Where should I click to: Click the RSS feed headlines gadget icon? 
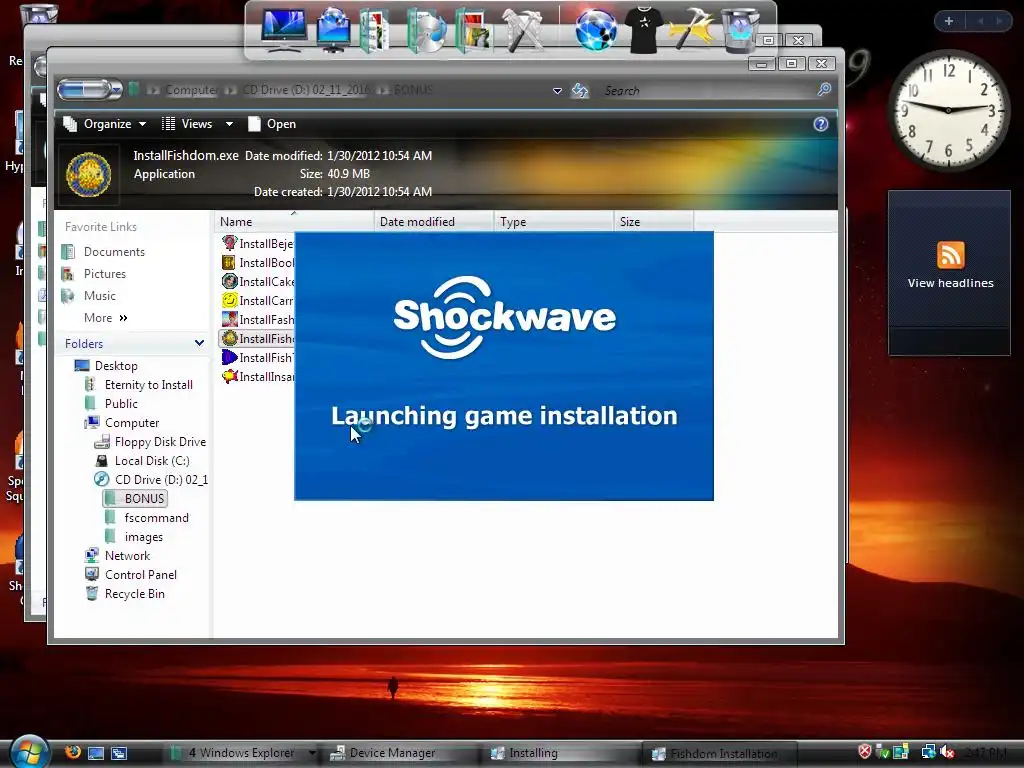pos(950,255)
